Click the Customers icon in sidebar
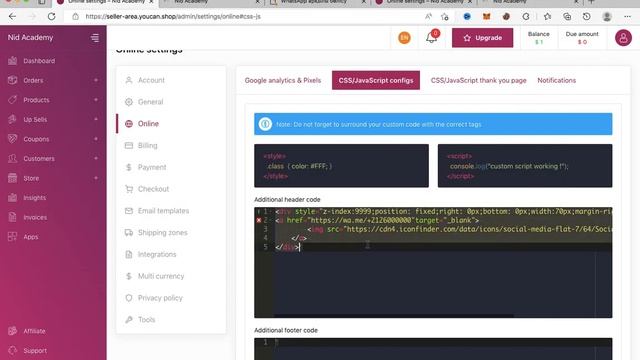 click(x=13, y=158)
